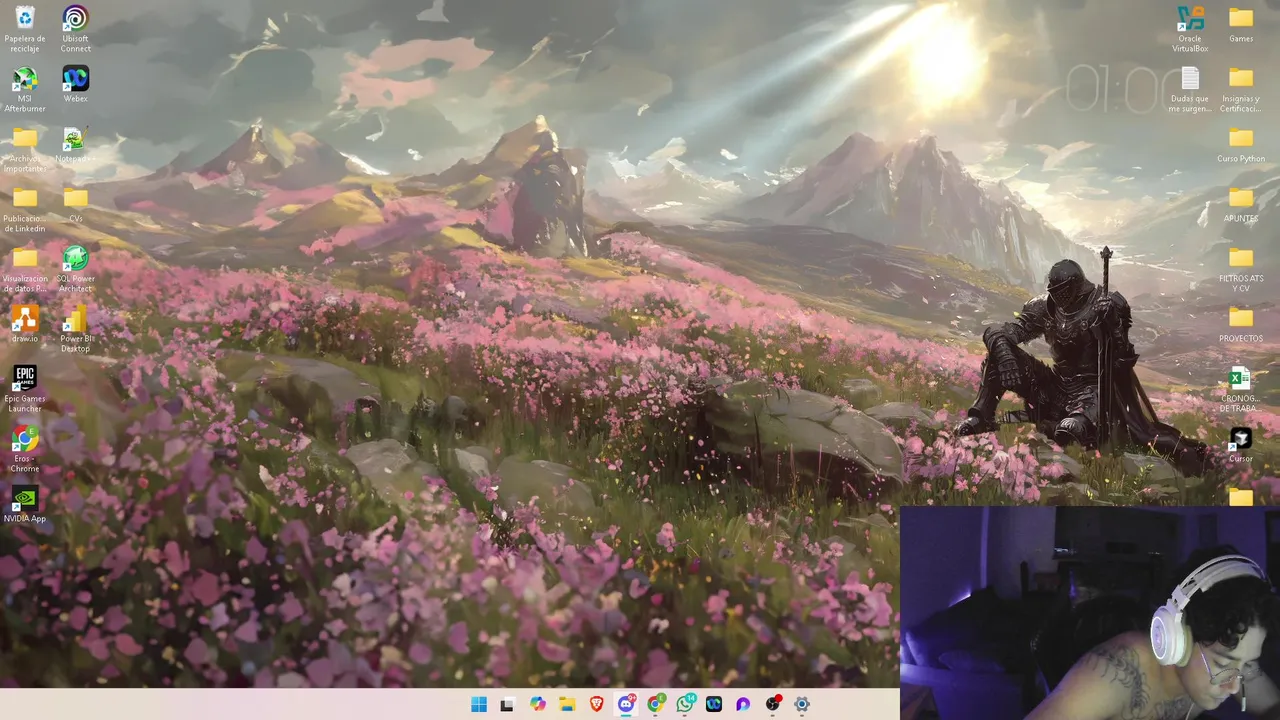
Task: Select the SQL Power Architect shortcut
Action: pyautogui.click(x=75, y=269)
